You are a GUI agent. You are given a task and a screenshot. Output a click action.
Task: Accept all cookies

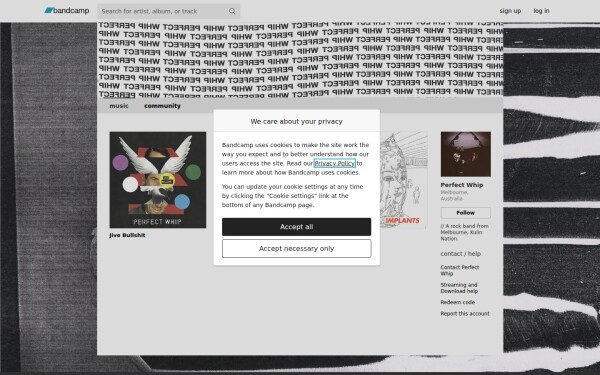[x=297, y=227]
